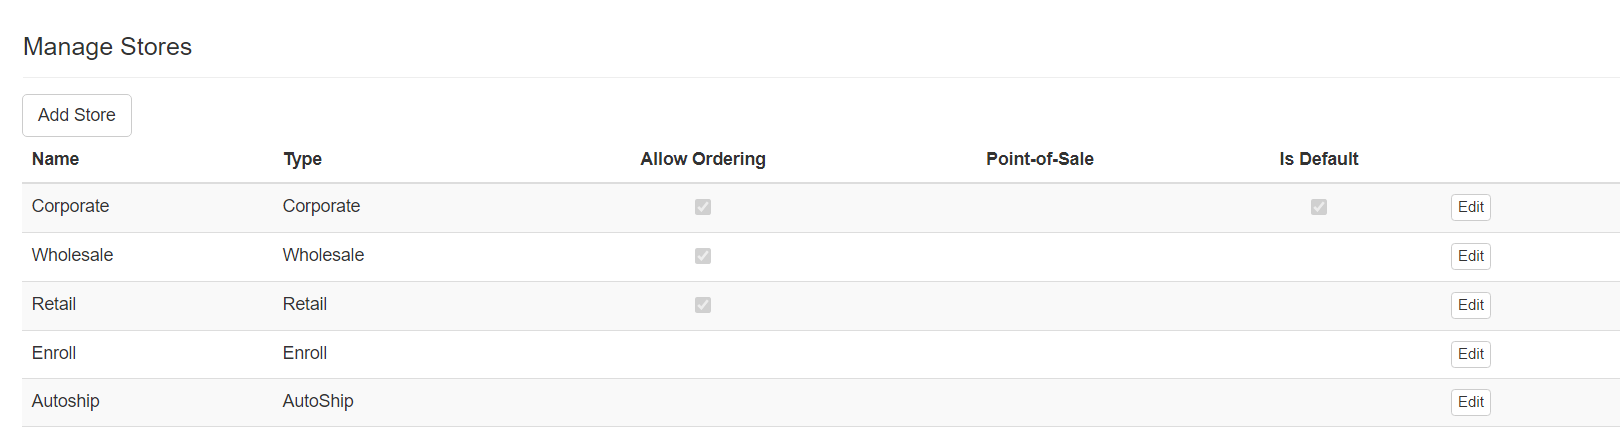This screenshot has height=428, width=1620.
Task: Click the Manage Stores page heading
Action: (107, 47)
